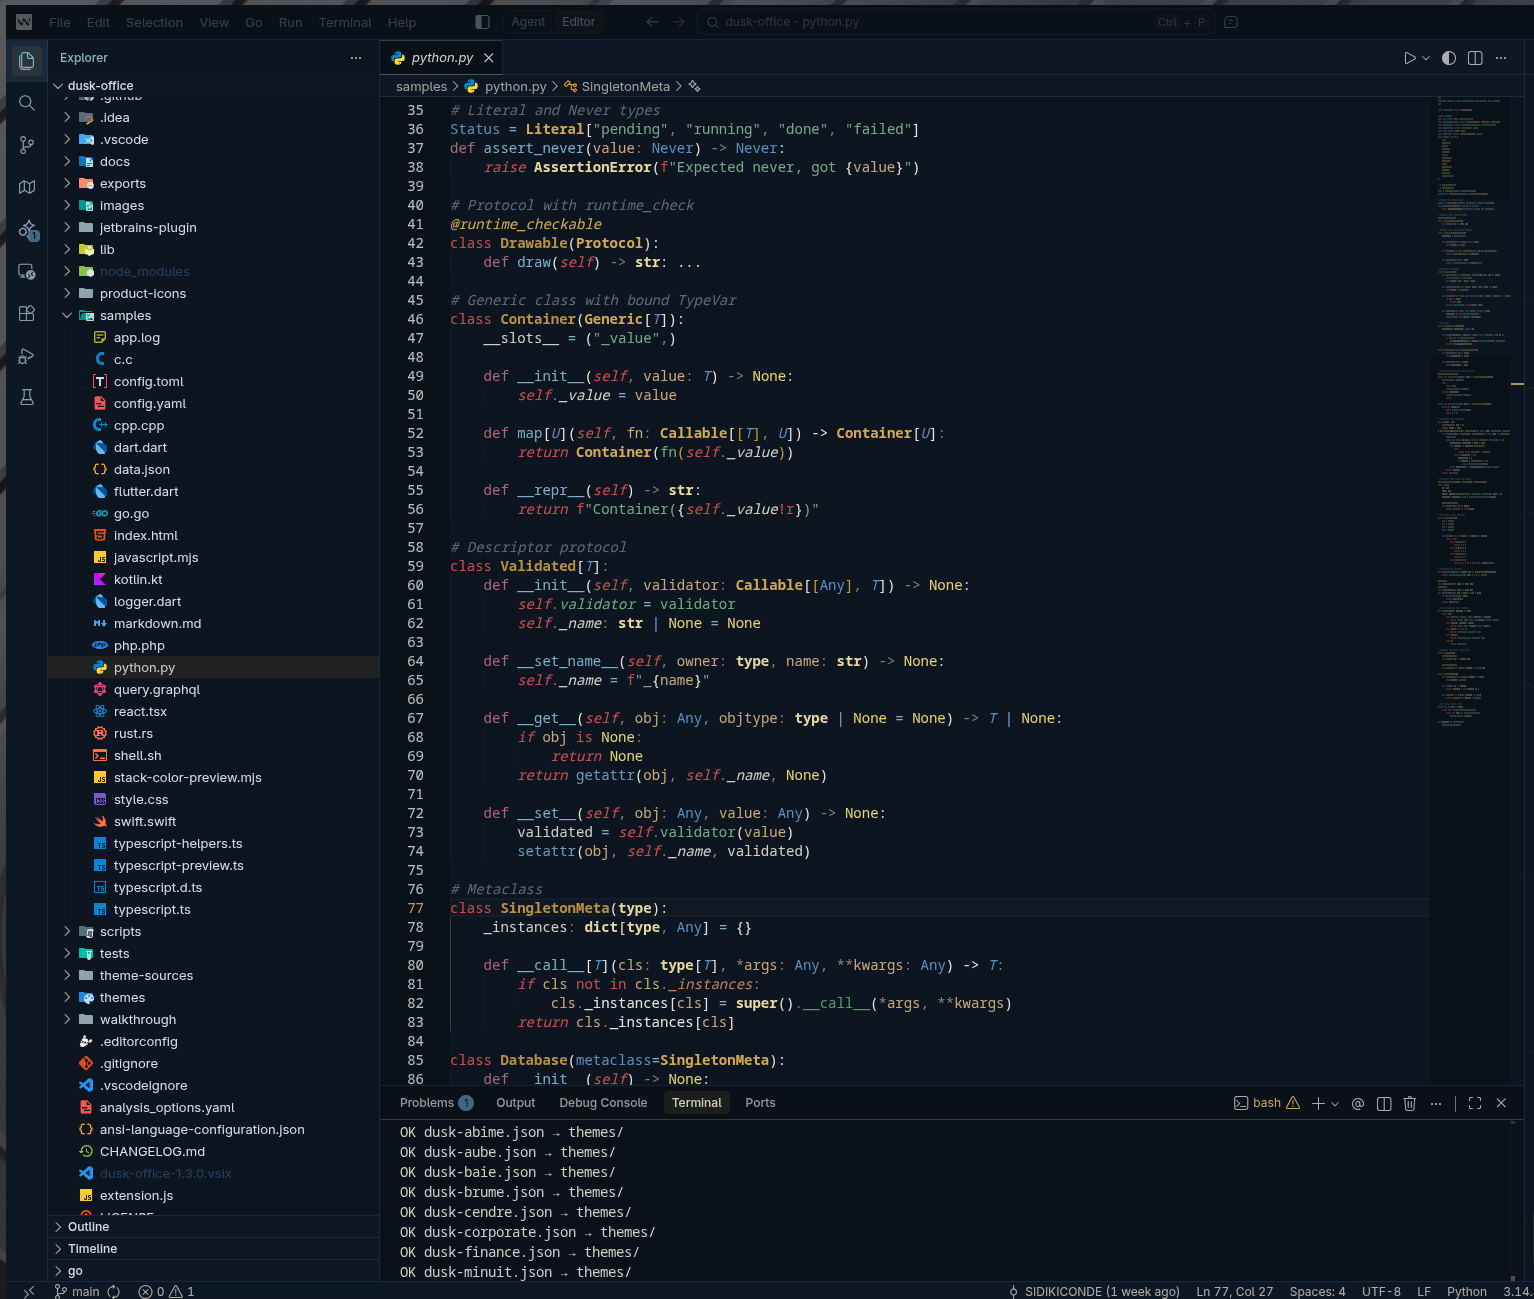Image resolution: width=1534 pixels, height=1299 pixels.
Task: Open the Help menu
Action: coord(402,22)
